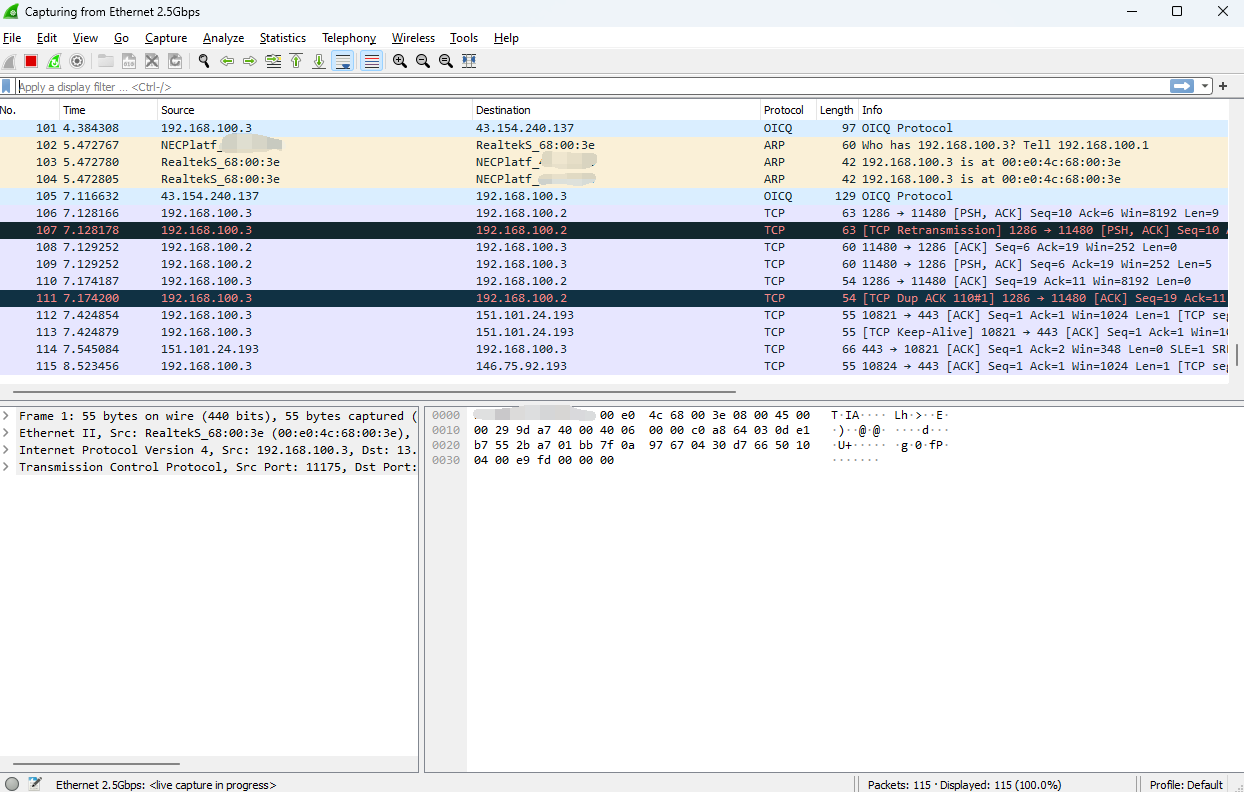Click the Reload capture file icon

(x=175, y=62)
